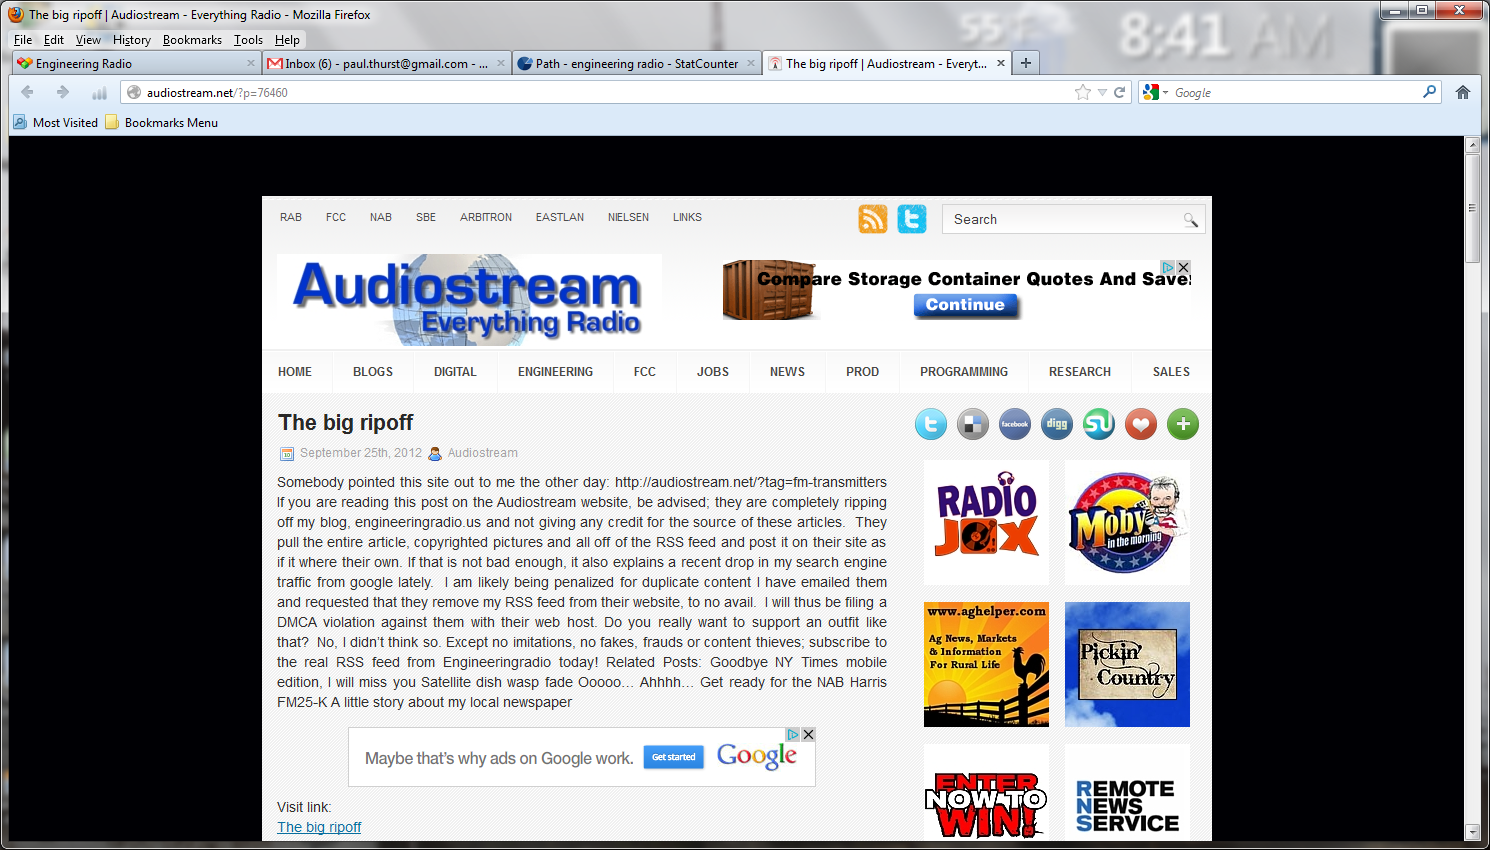
Task: Follow "The big ripoff" visit link
Action: 319,827
